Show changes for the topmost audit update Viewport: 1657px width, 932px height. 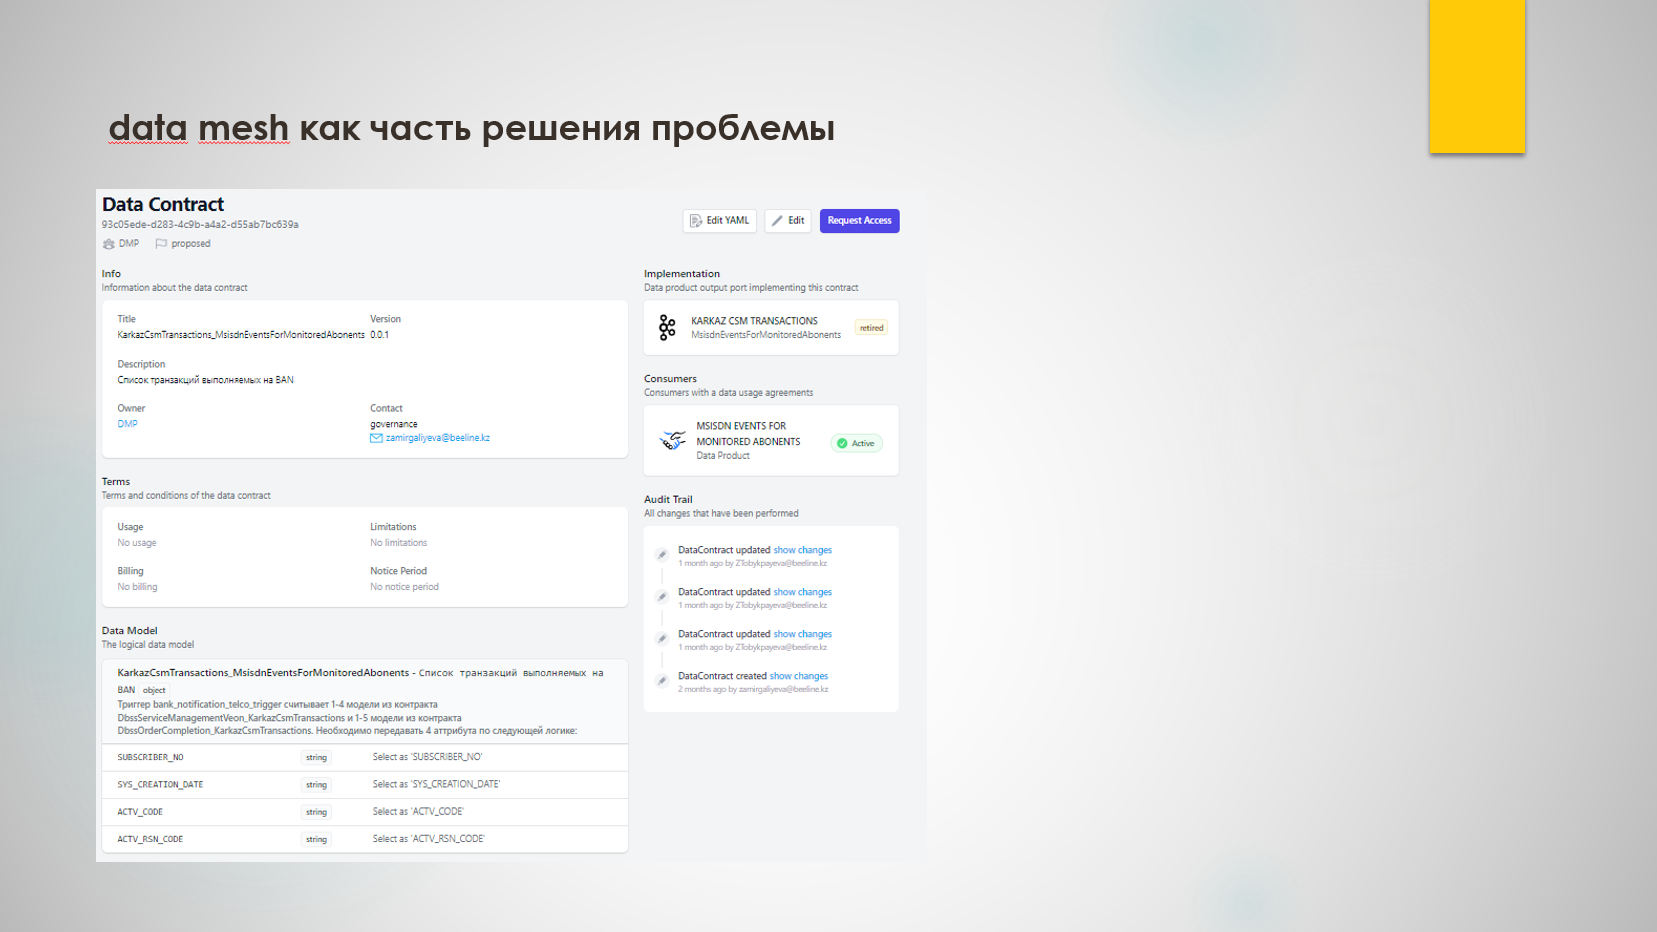[x=802, y=550]
